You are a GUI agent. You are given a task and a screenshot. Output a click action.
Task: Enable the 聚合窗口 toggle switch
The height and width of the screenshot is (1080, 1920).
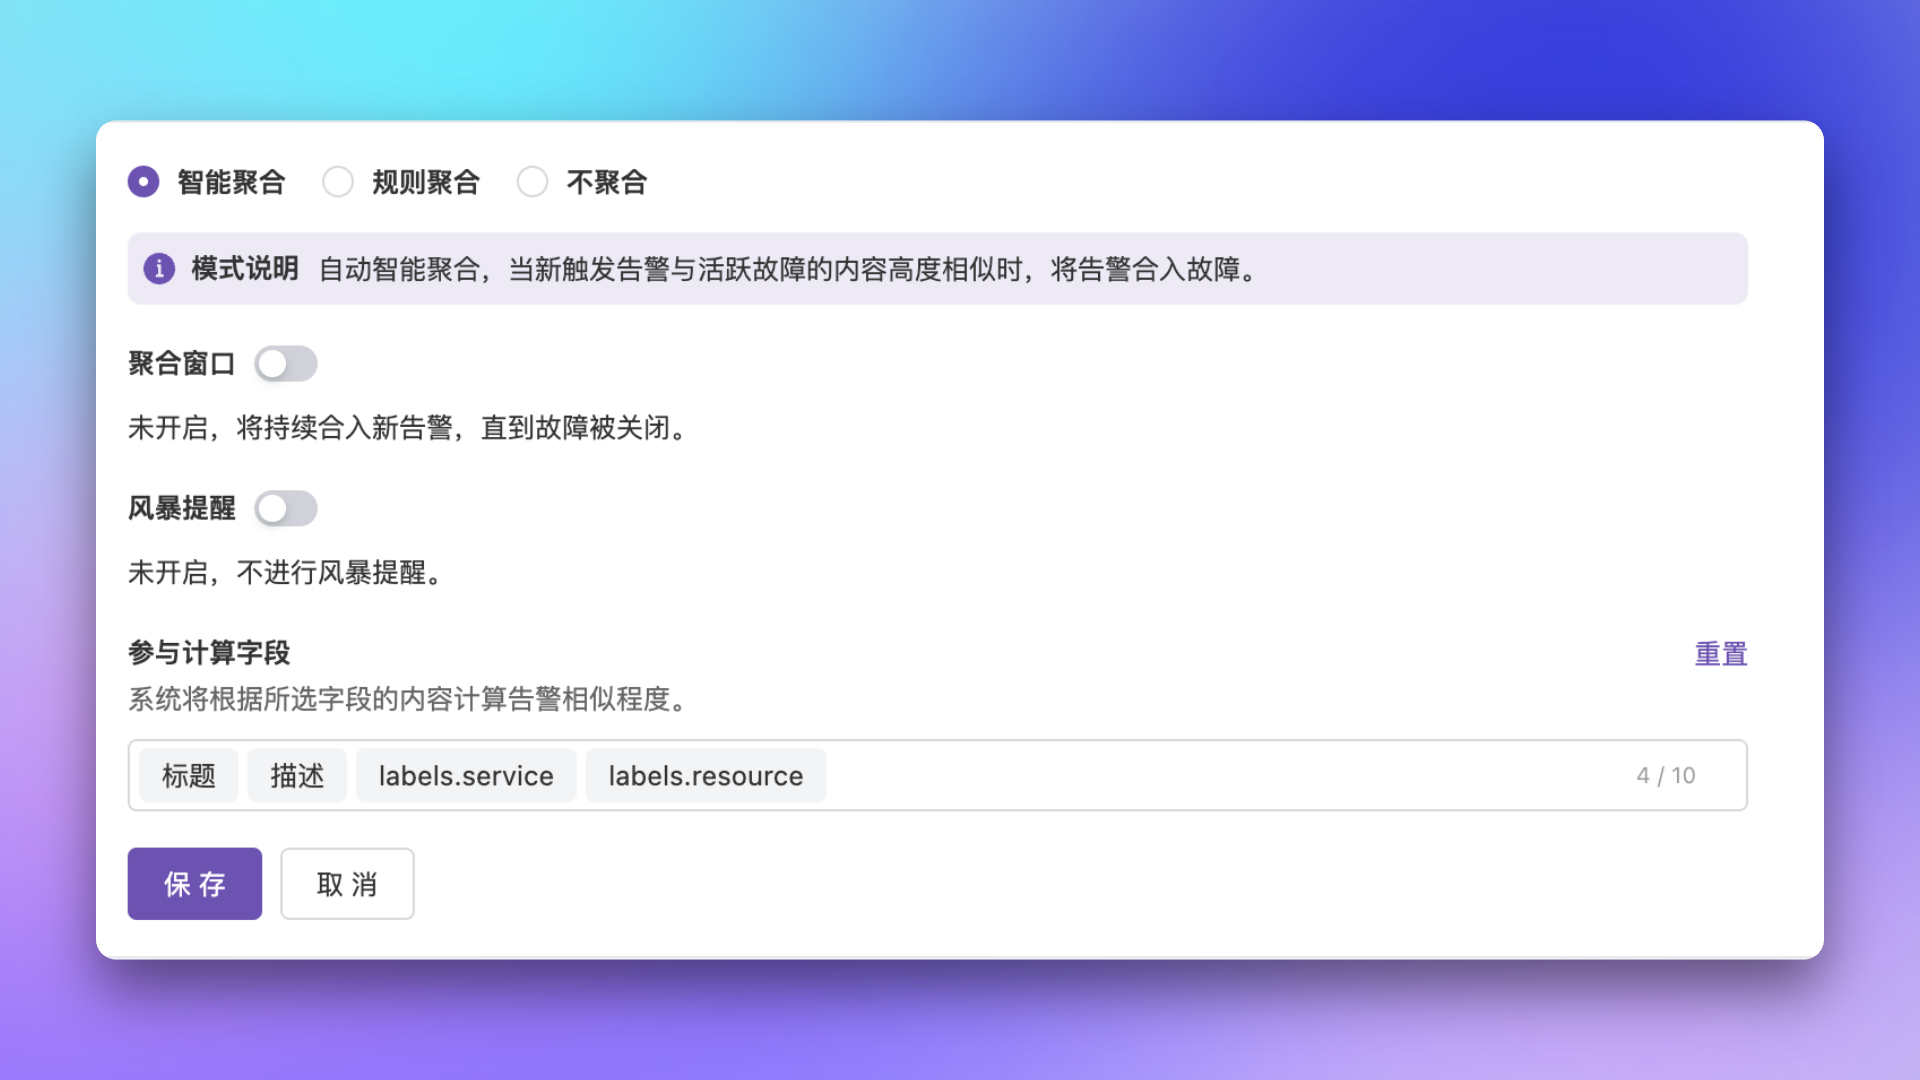click(286, 364)
